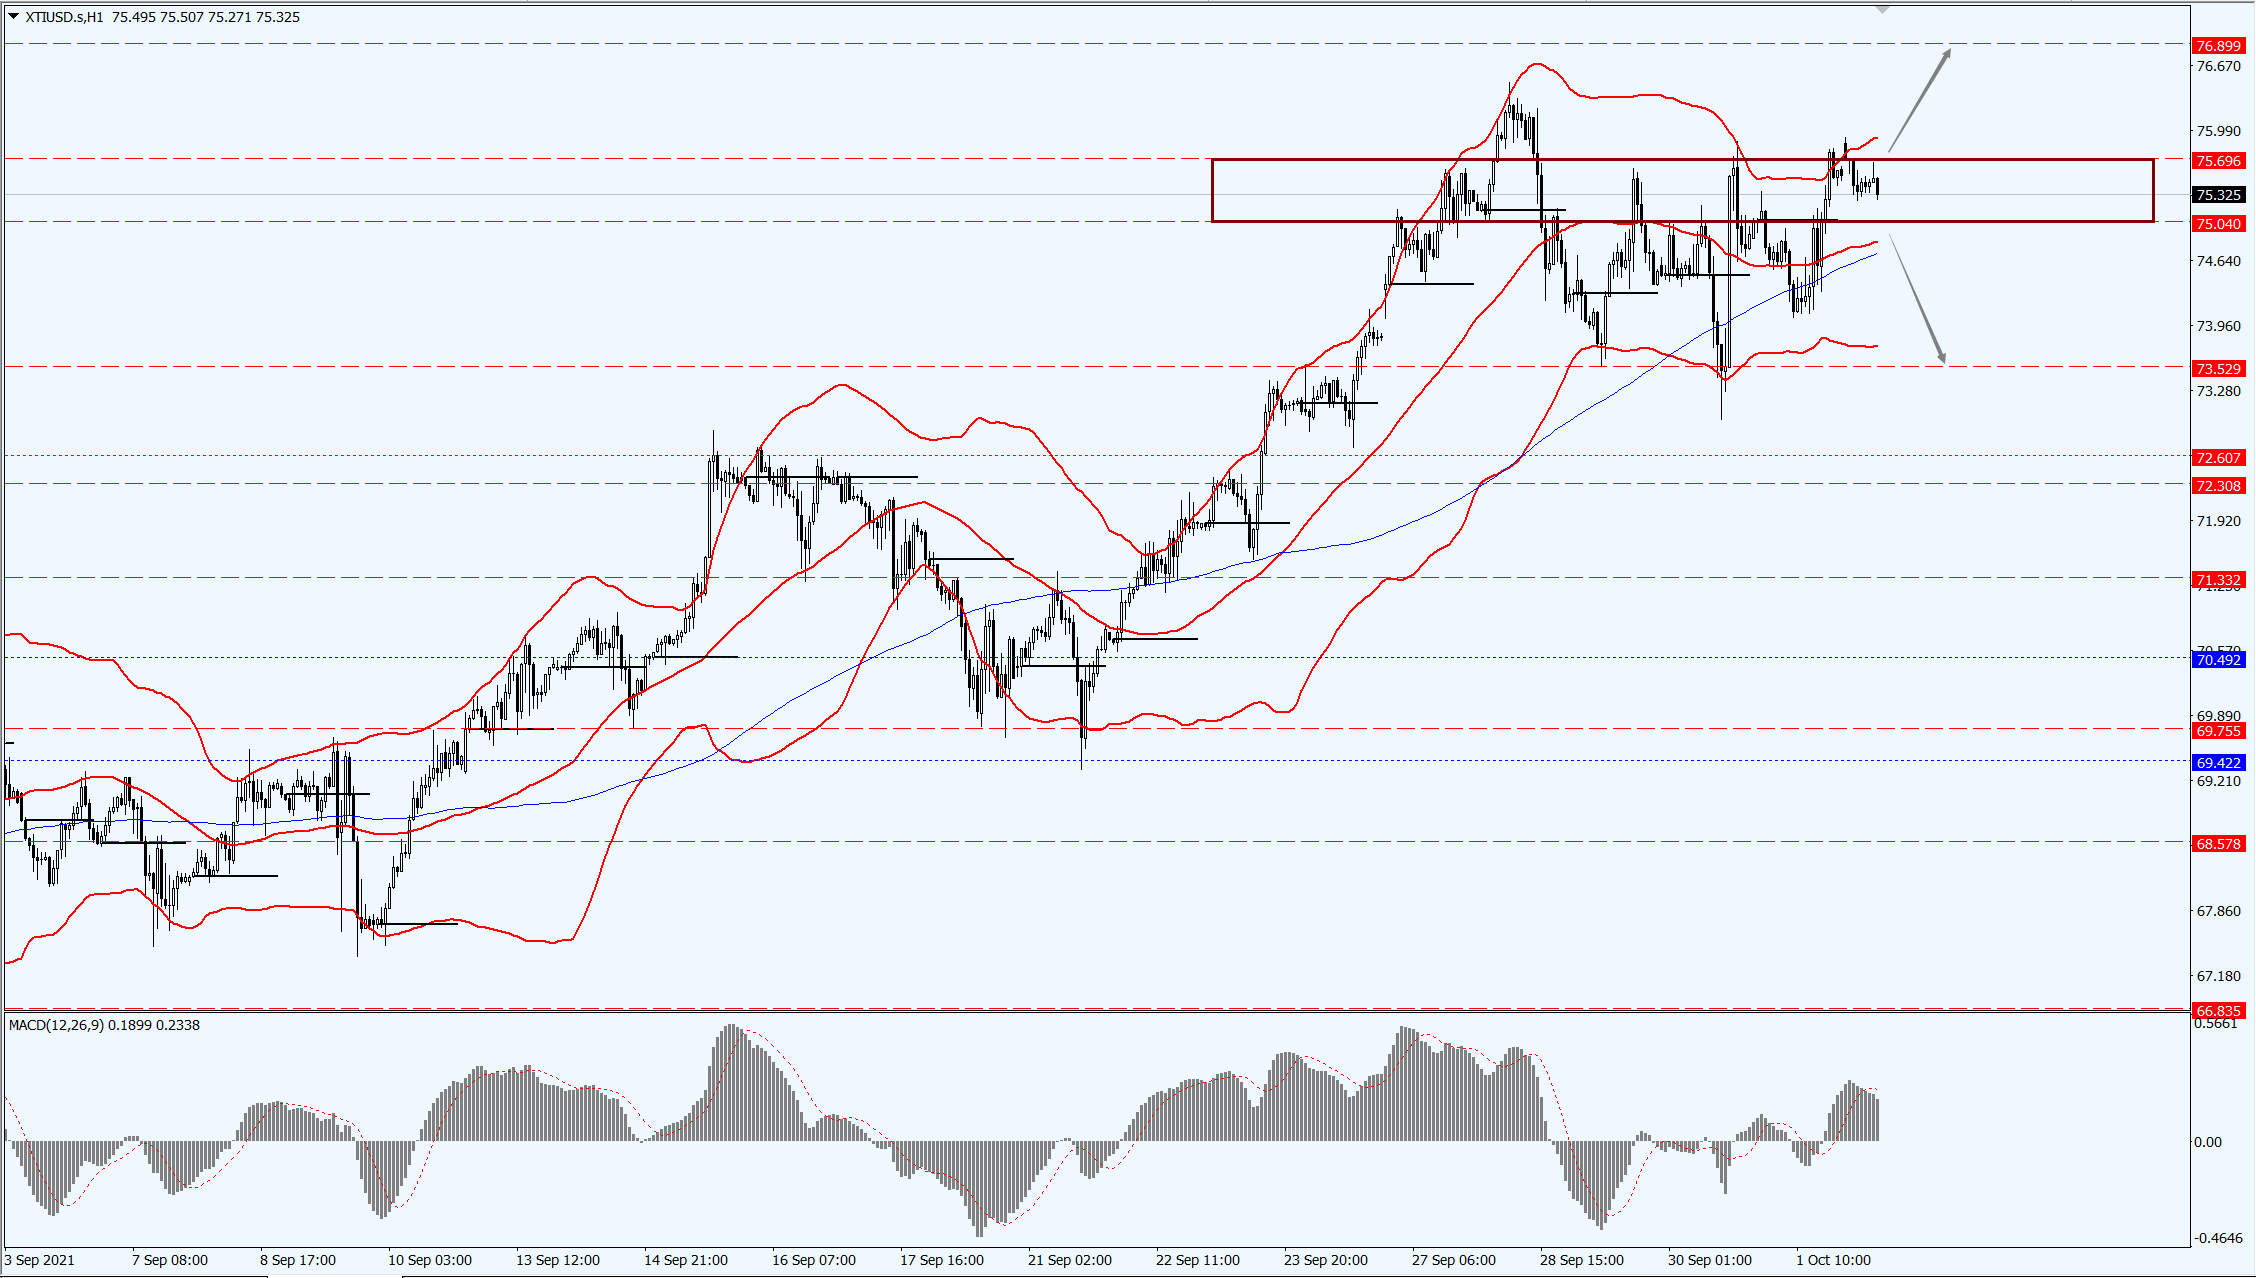Click the 73.280 value on price axis
Screen dimensions: 2256x1278
[x=2218, y=391]
